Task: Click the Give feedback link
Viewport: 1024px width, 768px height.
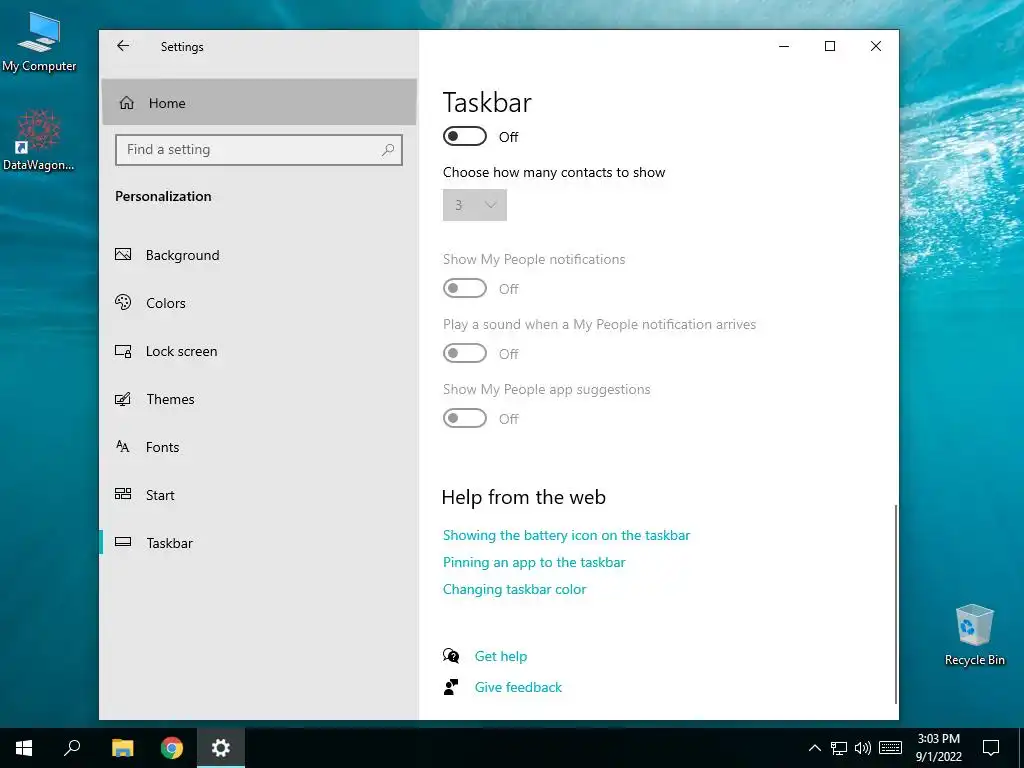Action: (519, 687)
